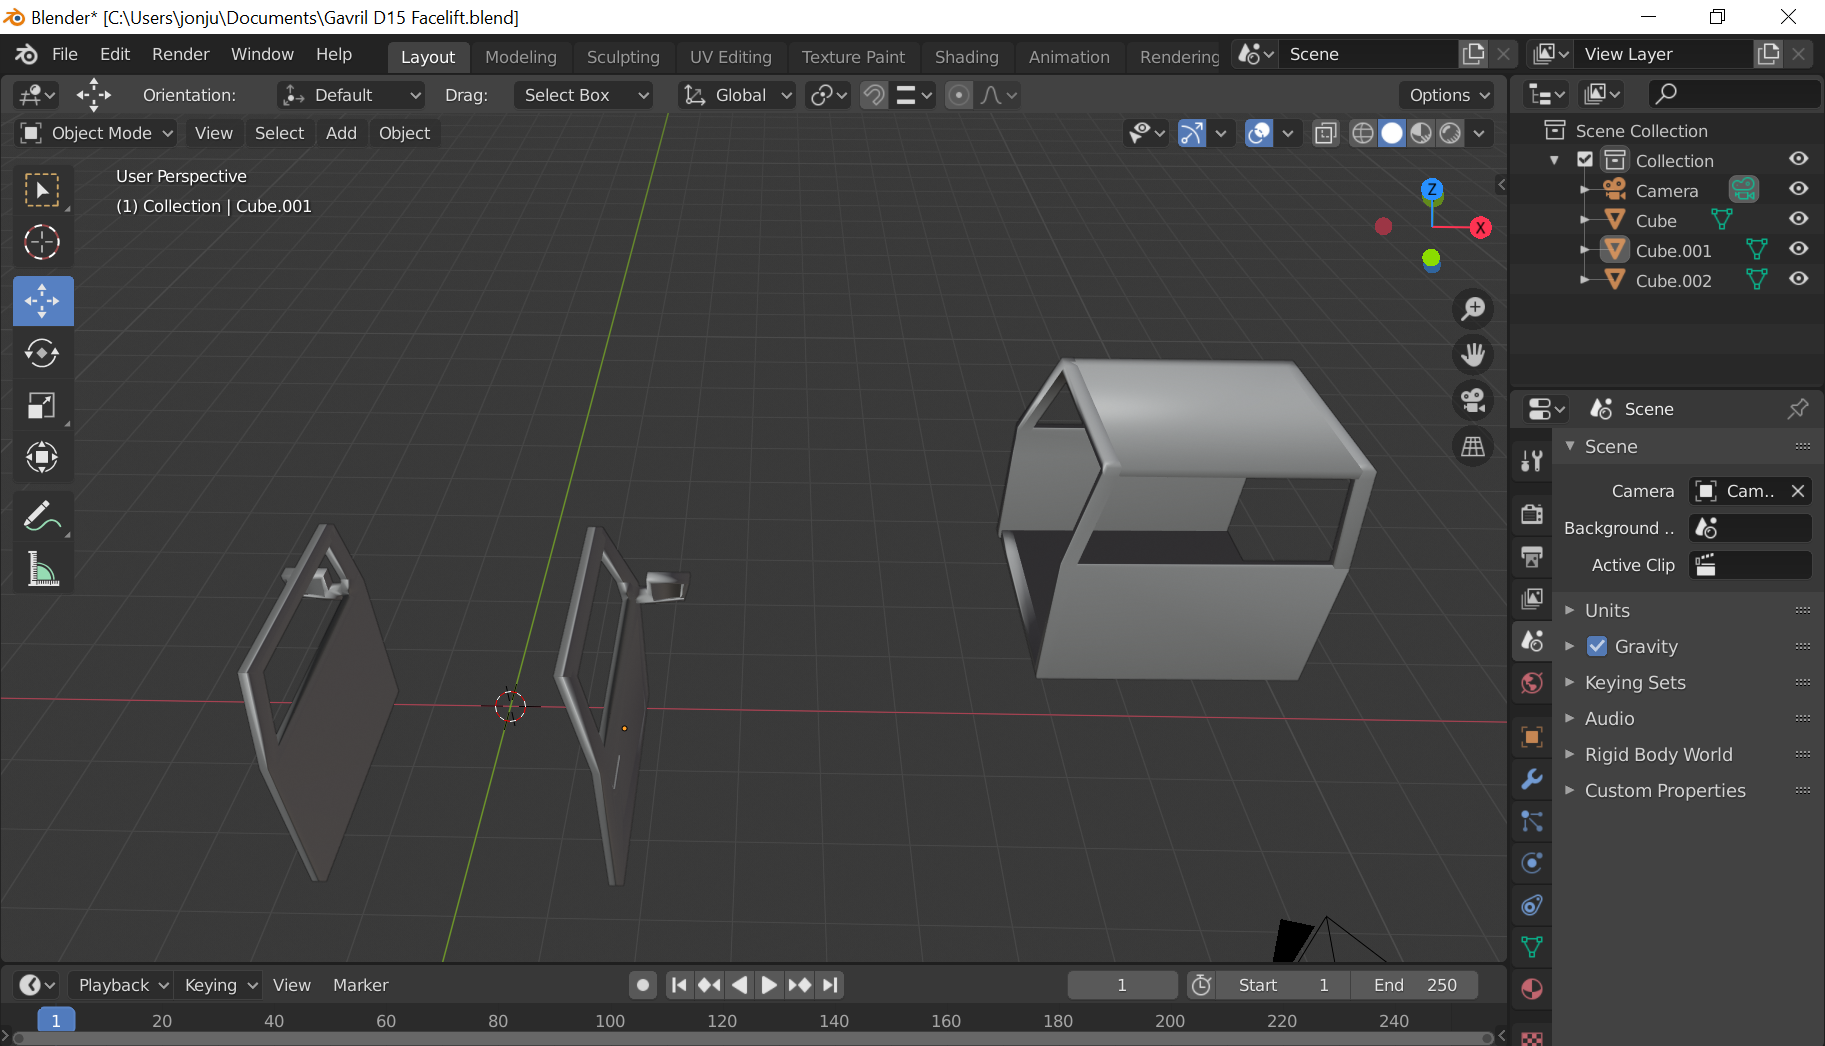The width and height of the screenshot is (1825, 1046).
Task: Switch to the Modeling workspace tab
Action: point(521,57)
